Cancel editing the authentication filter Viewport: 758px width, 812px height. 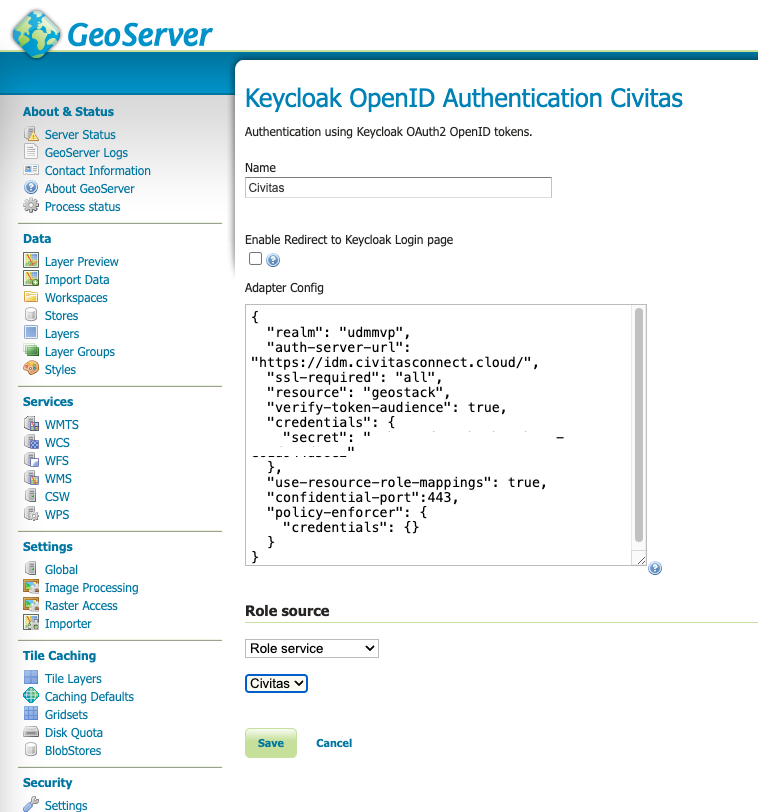click(x=334, y=743)
